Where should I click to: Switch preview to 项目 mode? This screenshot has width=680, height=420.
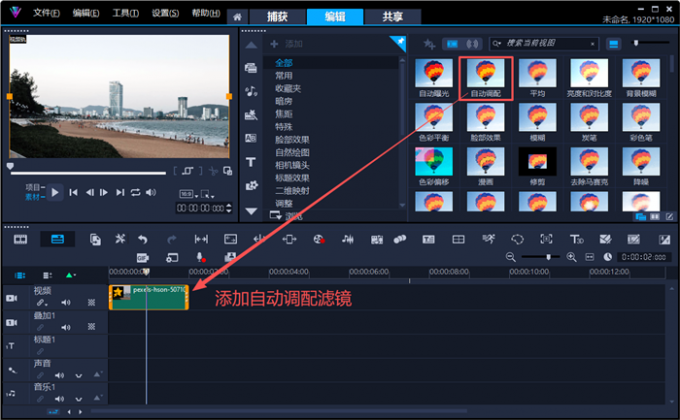(x=33, y=187)
